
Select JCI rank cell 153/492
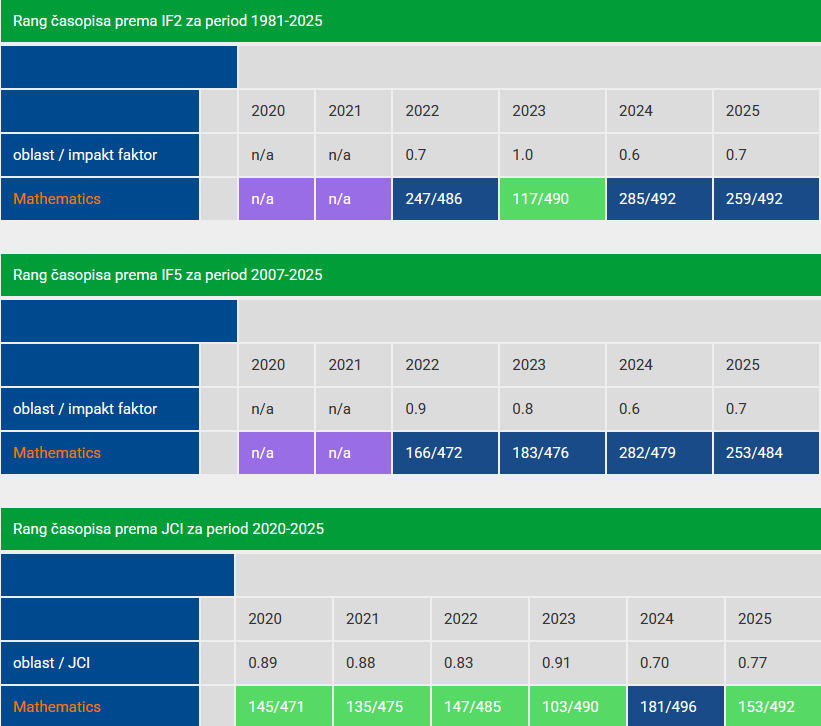773,706
